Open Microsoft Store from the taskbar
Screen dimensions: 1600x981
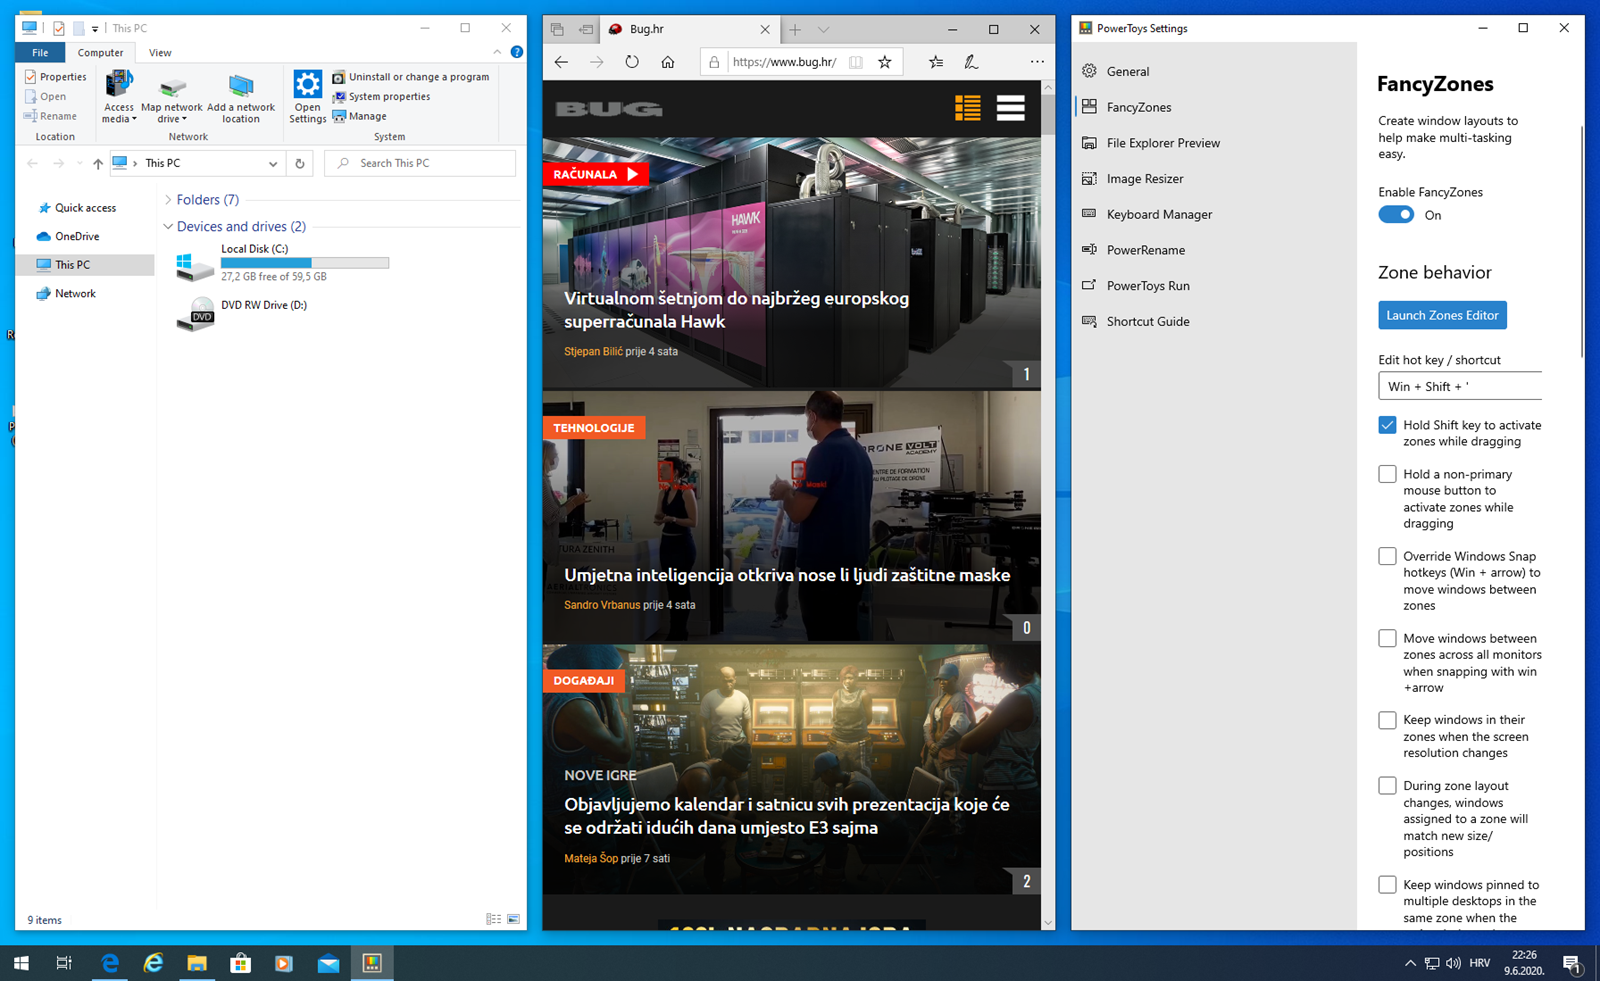pos(240,963)
